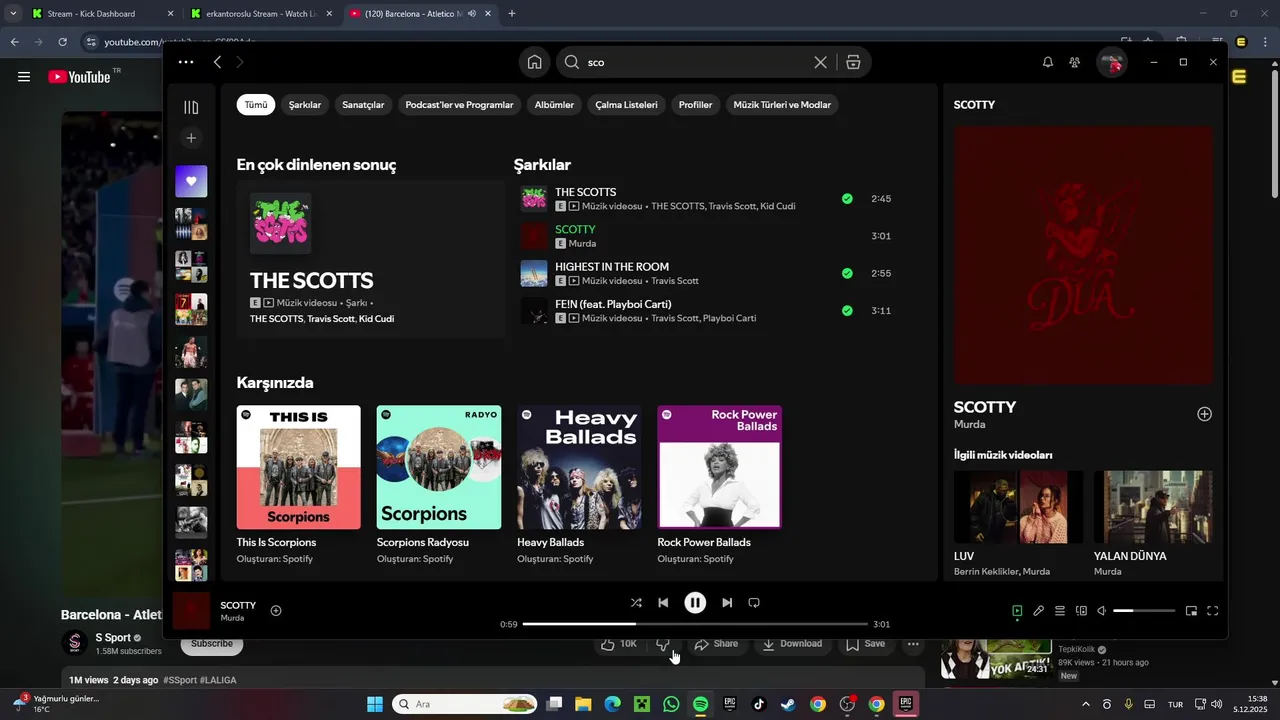Add current track to Liked Songs in player bar
1280x720 pixels.
pos(276,610)
